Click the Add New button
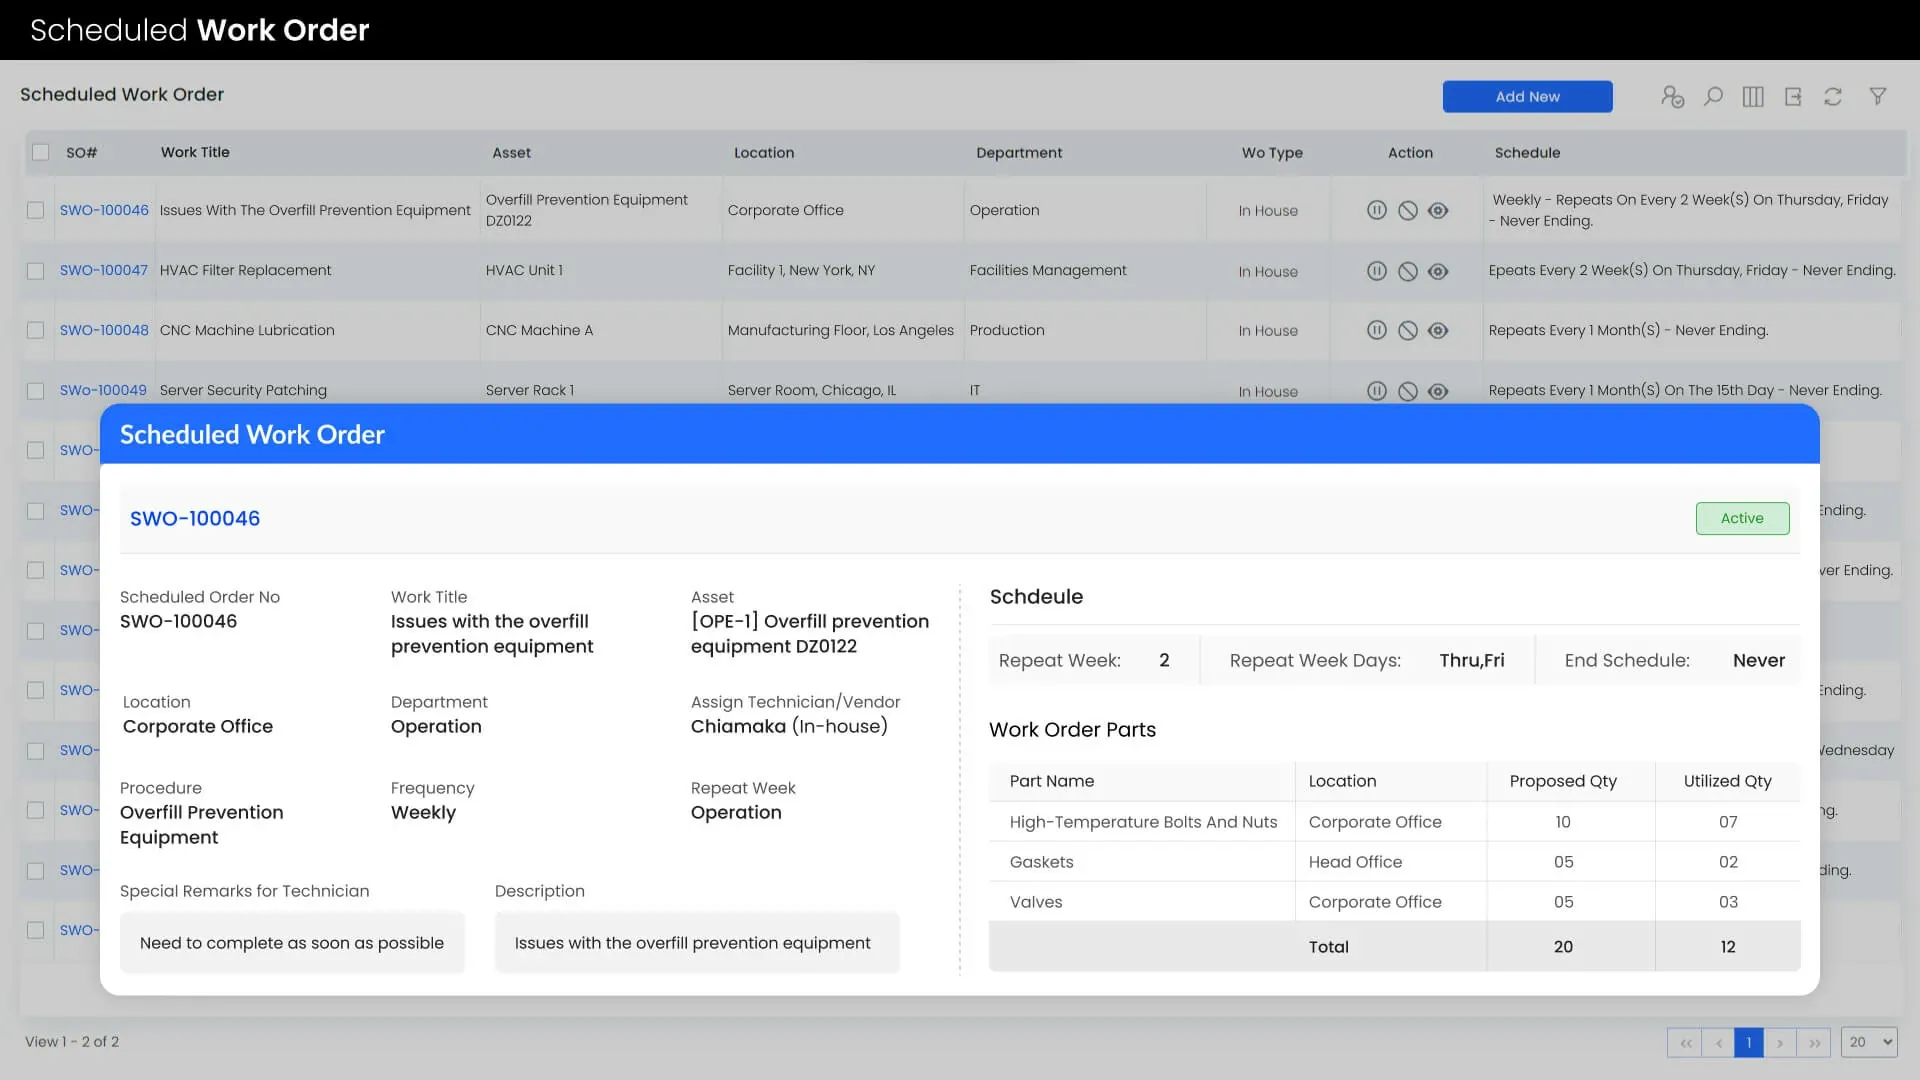This screenshot has height=1080, width=1920. 1527,97
